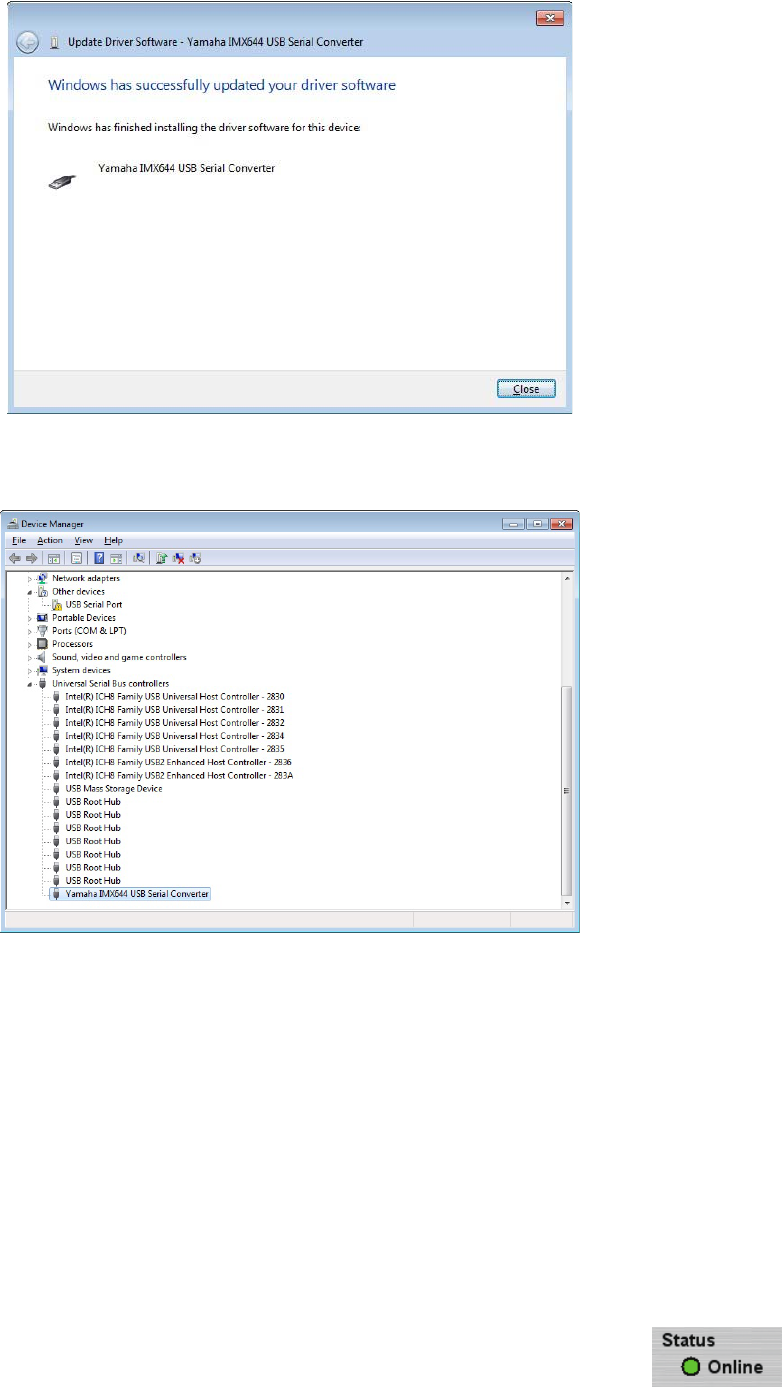Click the Network adapters category icon
This screenshot has height=1387, width=782.
coord(43,578)
